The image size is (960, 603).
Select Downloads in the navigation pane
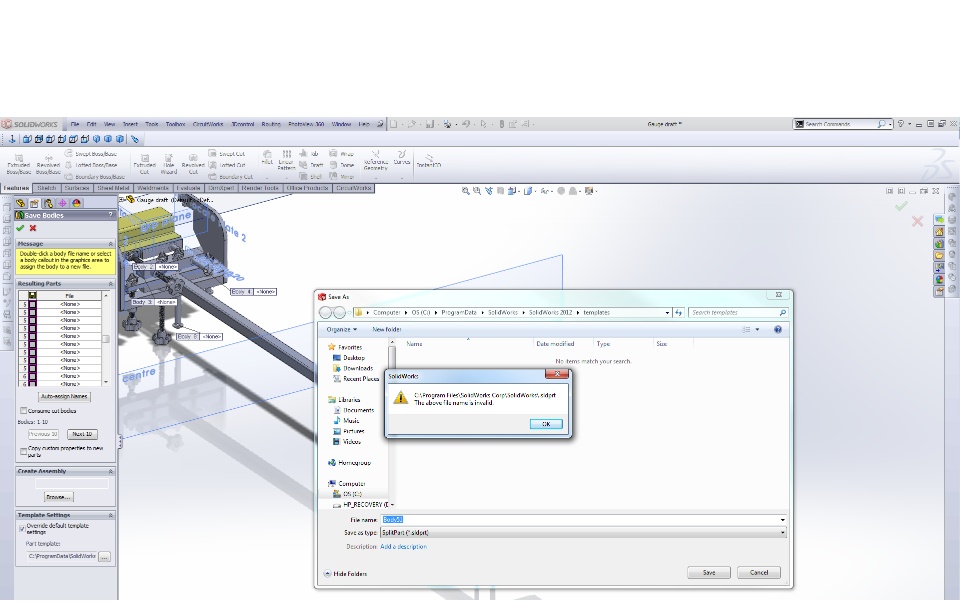coord(353,368)
